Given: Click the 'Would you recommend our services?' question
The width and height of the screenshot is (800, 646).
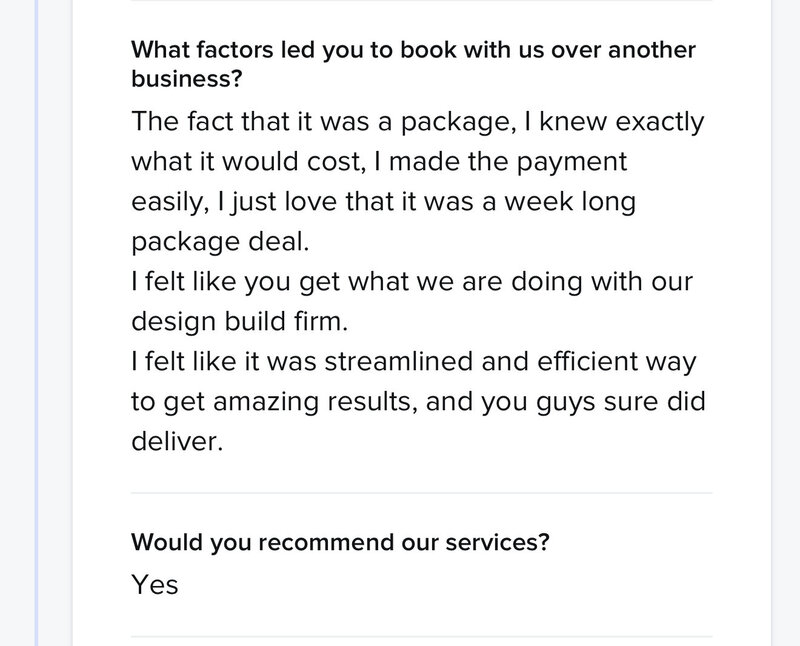Looking at the screenshot, I should pos(340,542).
